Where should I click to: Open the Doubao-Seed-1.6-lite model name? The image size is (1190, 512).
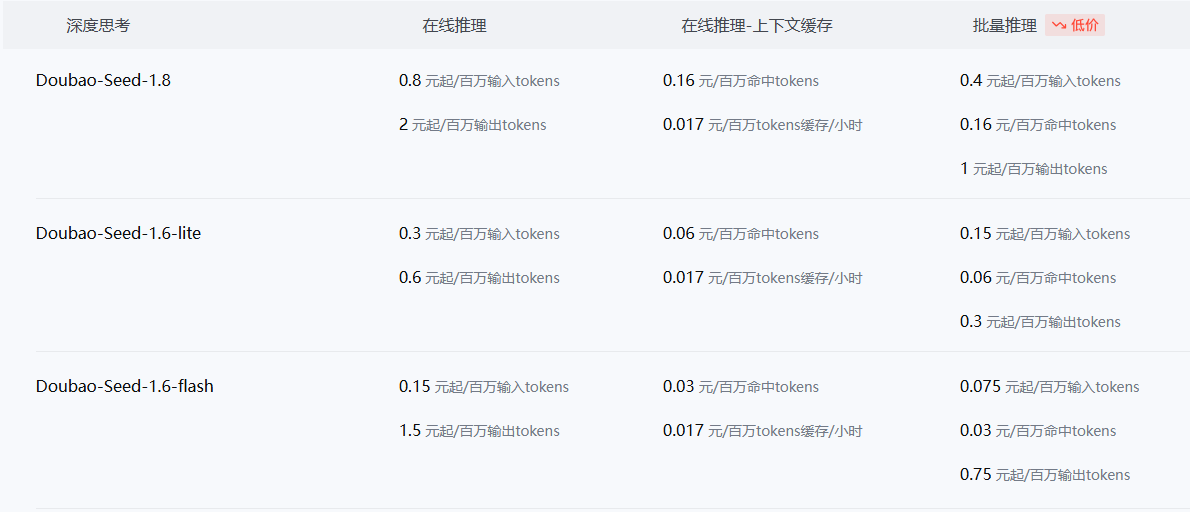[118, 234]
